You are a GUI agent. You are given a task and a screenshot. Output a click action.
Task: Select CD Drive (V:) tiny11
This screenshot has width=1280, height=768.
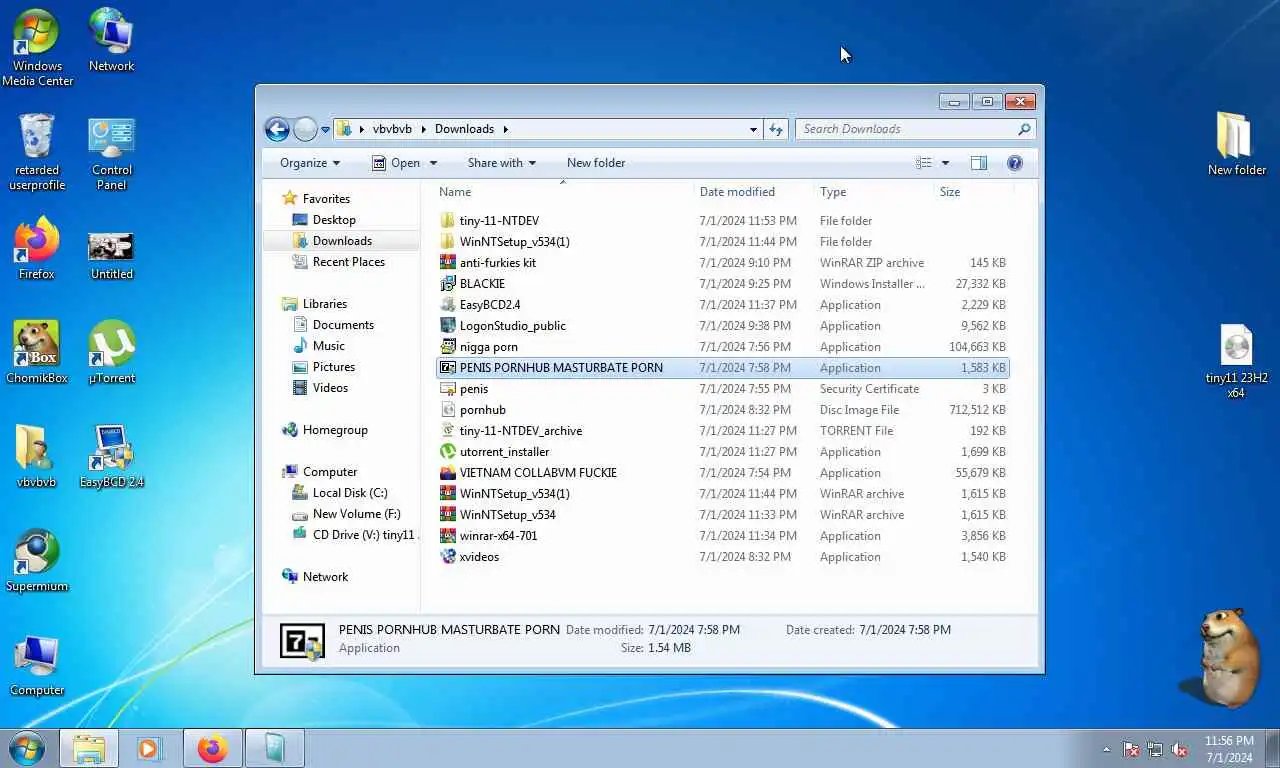pyautogui.click(x=362, y=535)
